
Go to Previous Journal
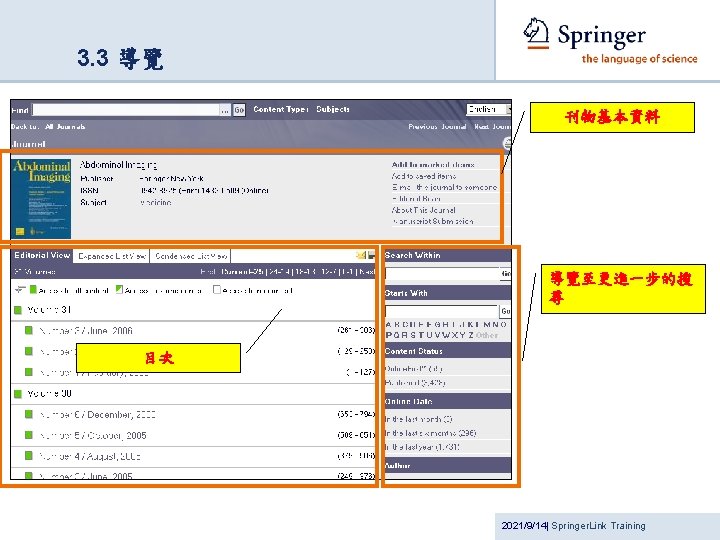(437, 126)
